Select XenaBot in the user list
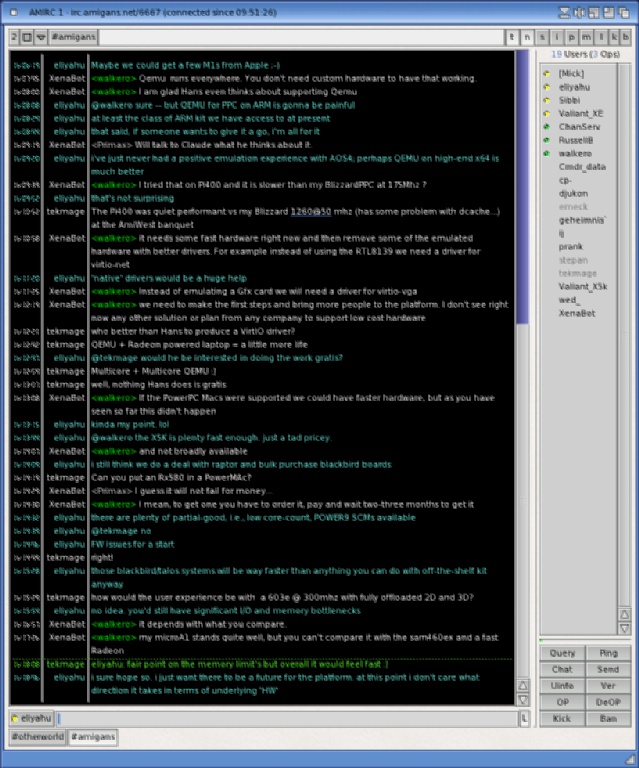This screenshot has width=639, height=768. [577, 313]
